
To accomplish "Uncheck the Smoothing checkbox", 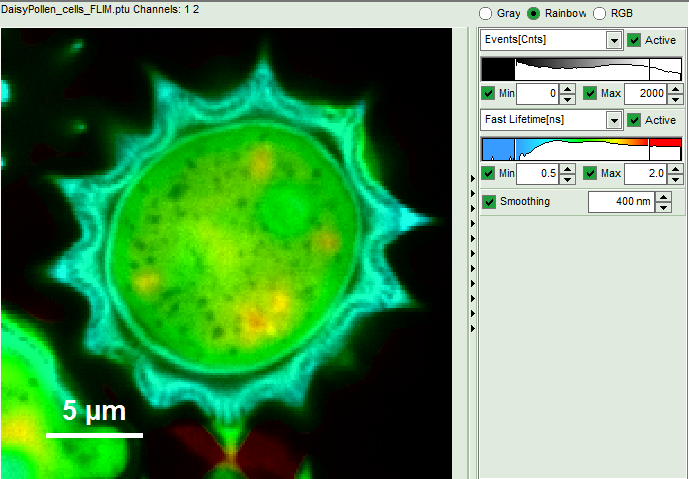I will point(489,201).
